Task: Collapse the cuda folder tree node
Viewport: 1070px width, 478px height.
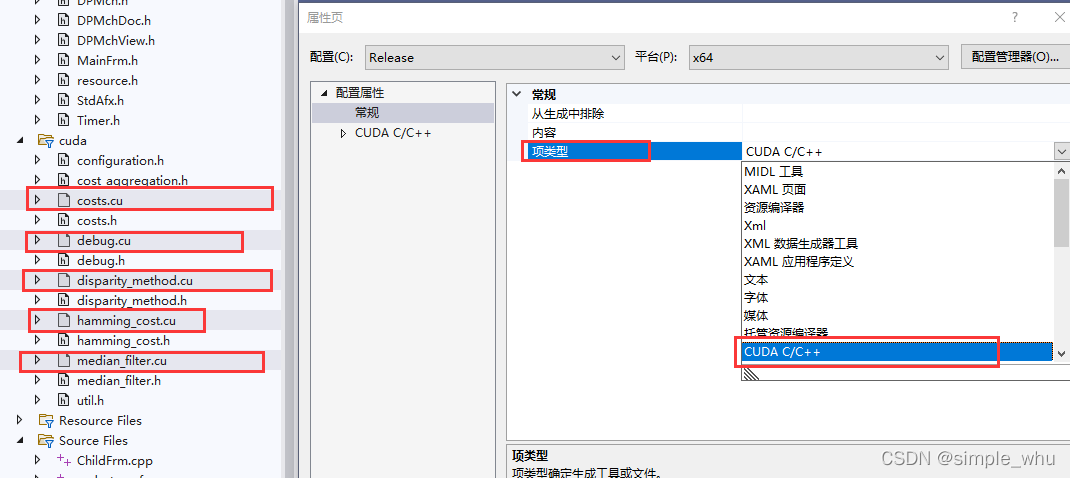Action: 21,140
